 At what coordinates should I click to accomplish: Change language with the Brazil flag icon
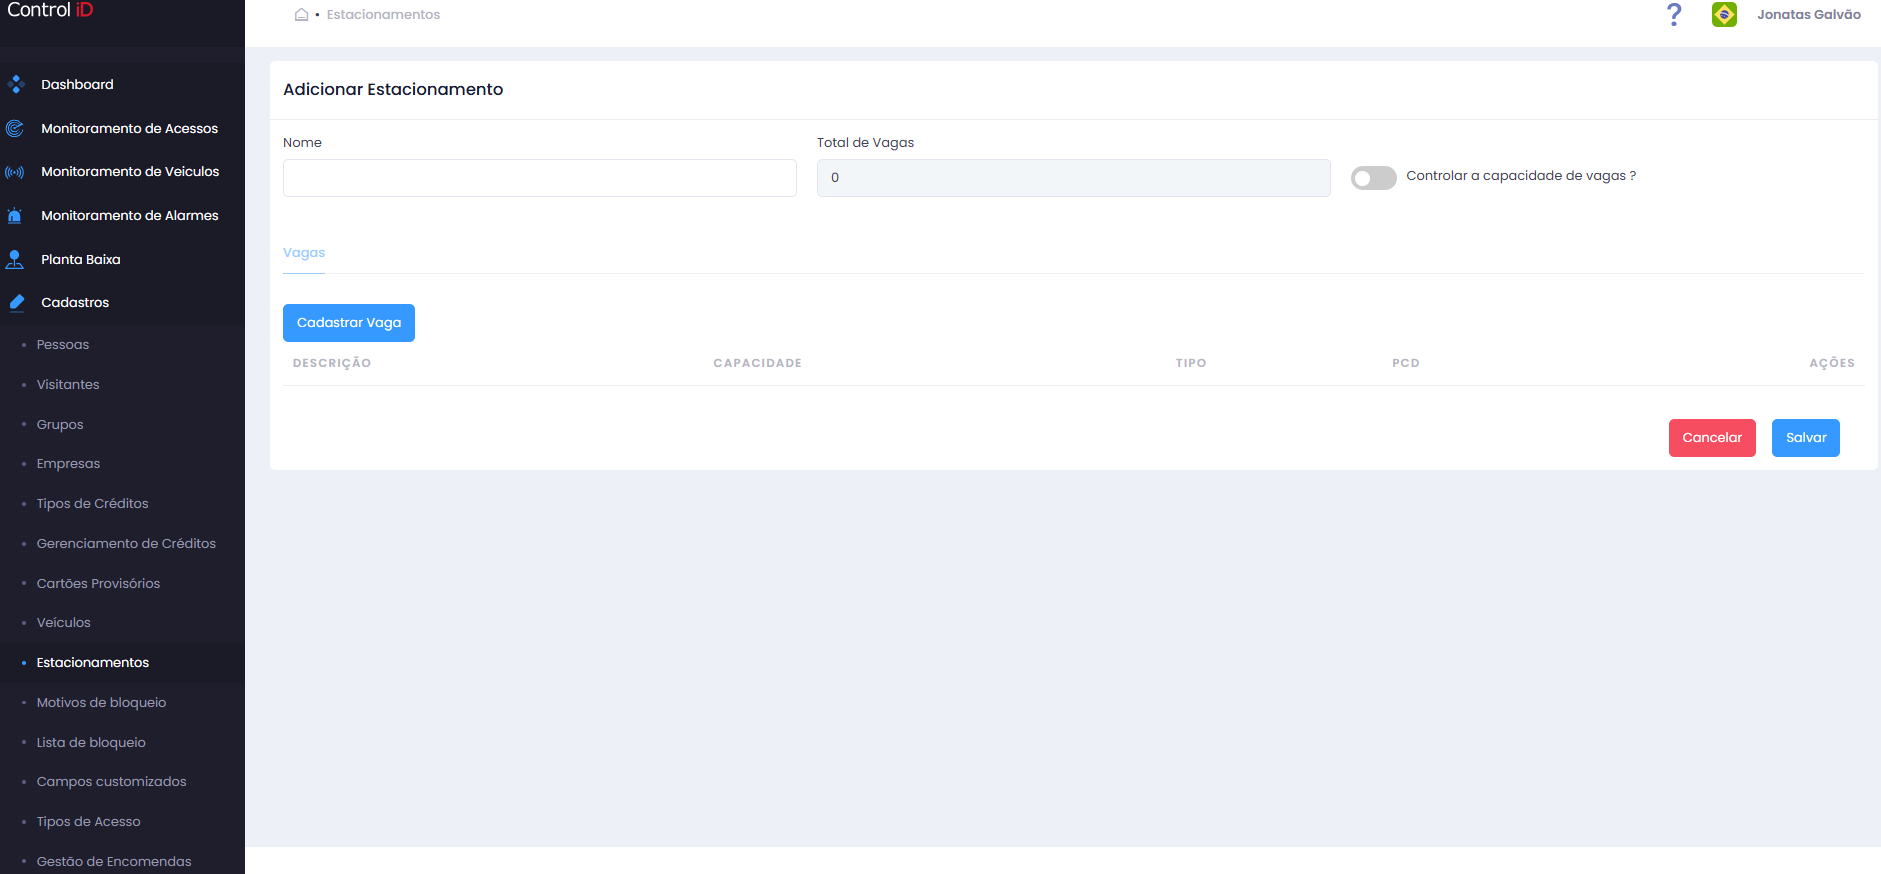click(x=1724, y=15)
